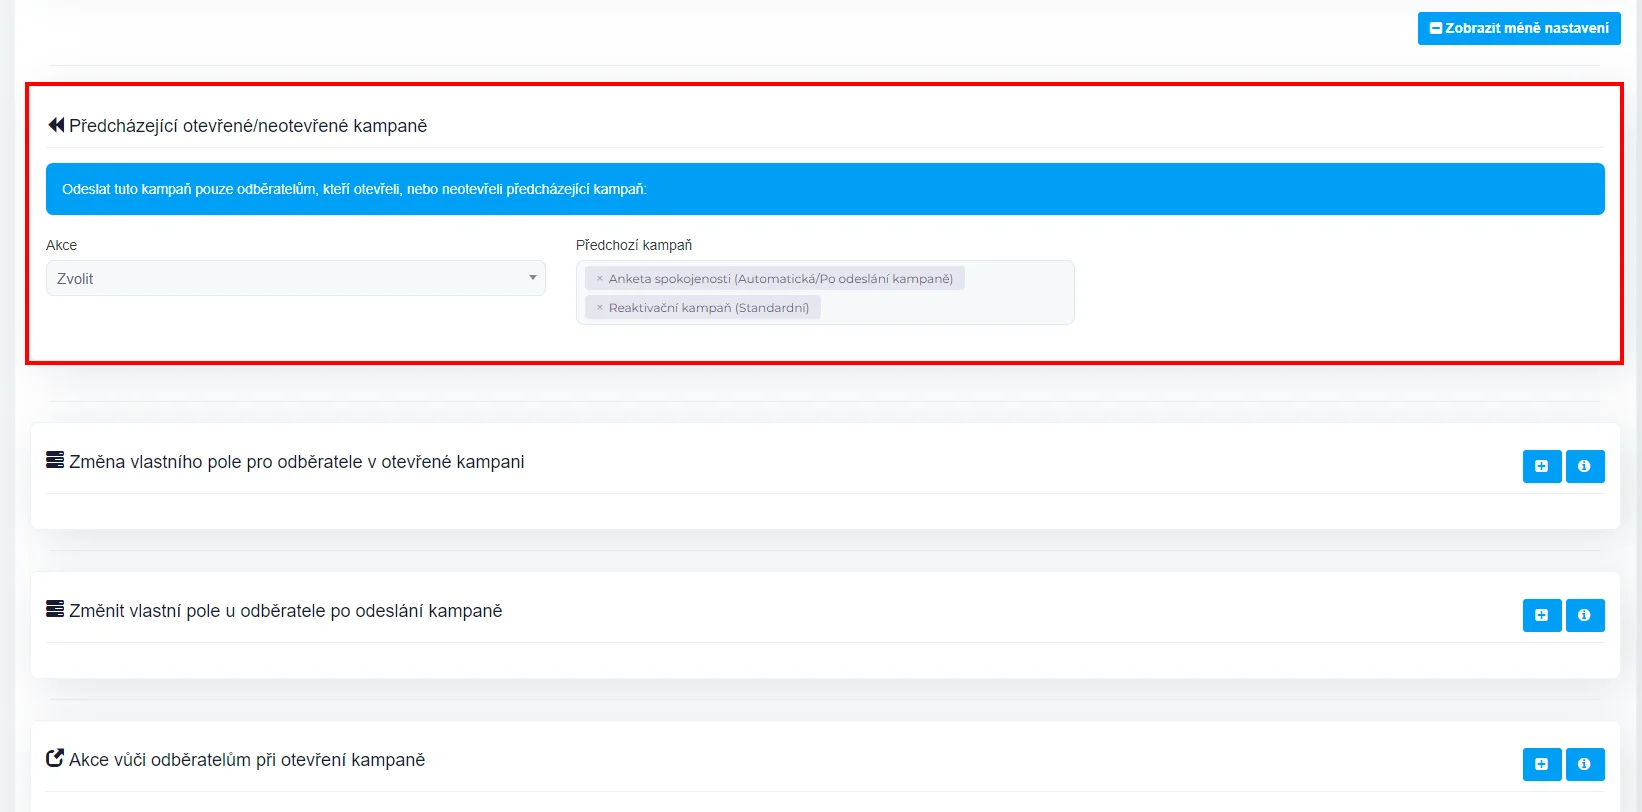Click info icon for 'Akce vůči odběratelům'
Image resolution: width=1642 pixels, height=812 pixels.
[x=1584, y=764]
